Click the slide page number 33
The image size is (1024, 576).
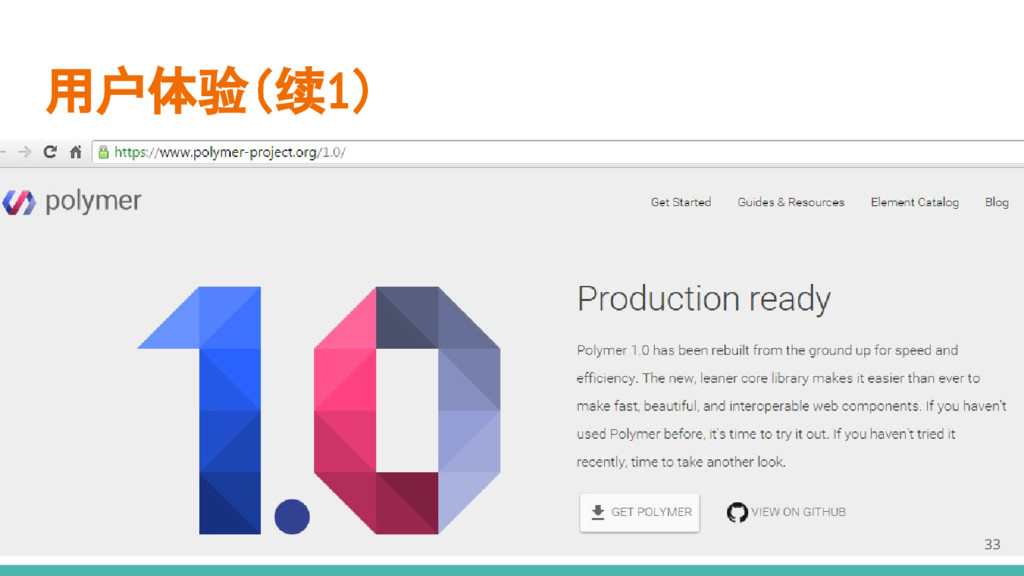pyautogui.click(x=992, y=545)
